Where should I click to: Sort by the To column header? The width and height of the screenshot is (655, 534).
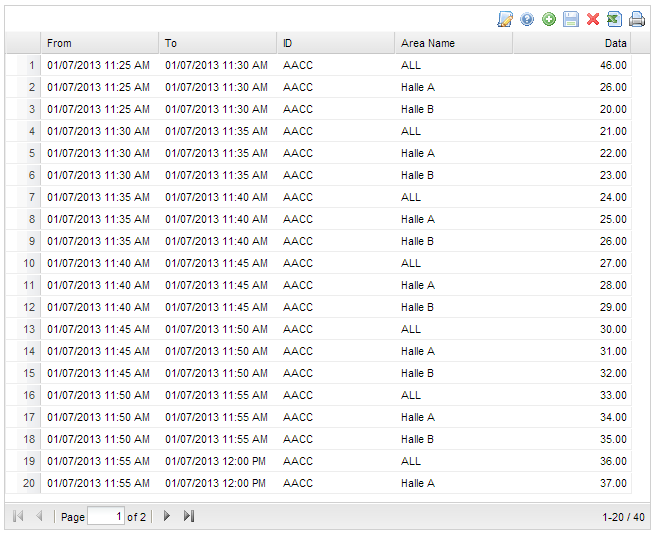[218, 43]
